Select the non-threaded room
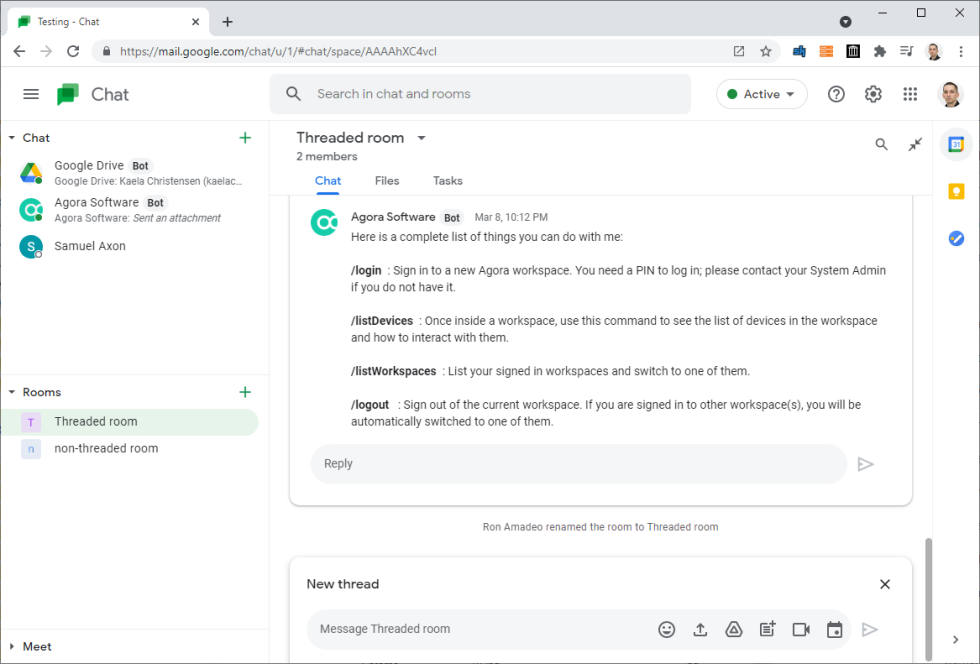This screenshot has width=980, height=664. [x=131, y=448]
